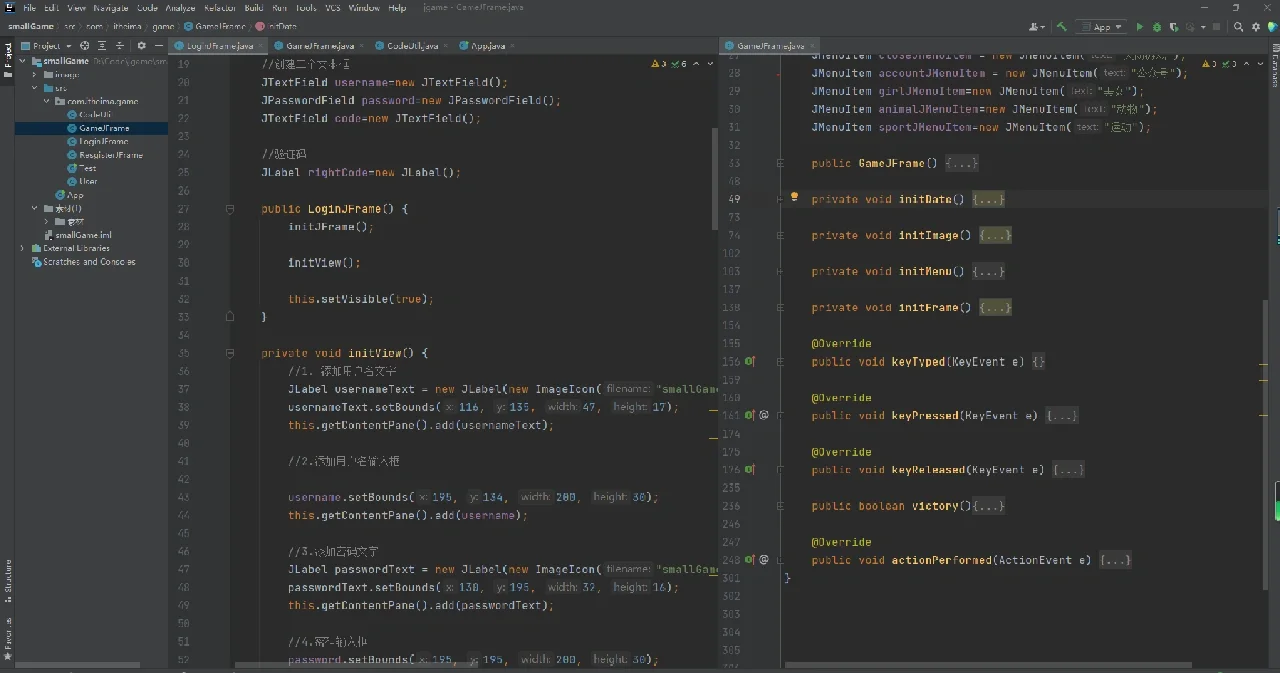Build project with the hammer icon
Viewport: 1280px width, 673px height.
[x=1062, y=27]
